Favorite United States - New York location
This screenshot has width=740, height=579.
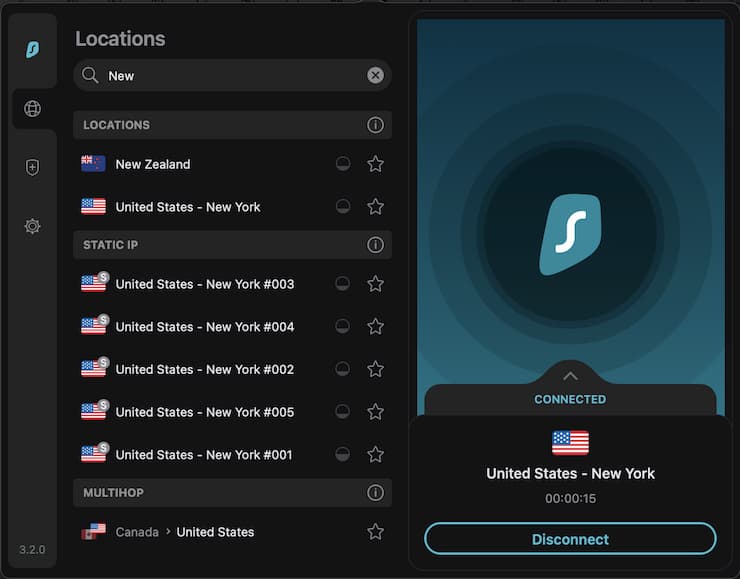tap(375, 207)
